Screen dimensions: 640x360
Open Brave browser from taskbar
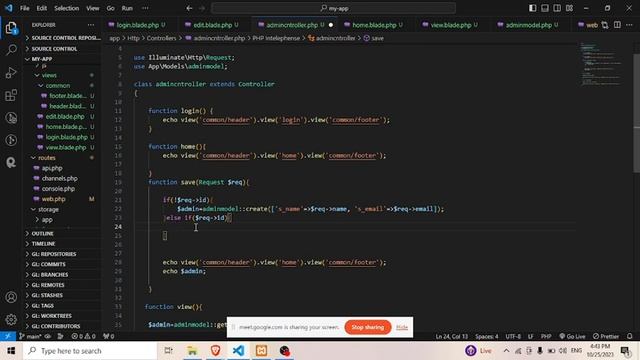coord(215,351)
